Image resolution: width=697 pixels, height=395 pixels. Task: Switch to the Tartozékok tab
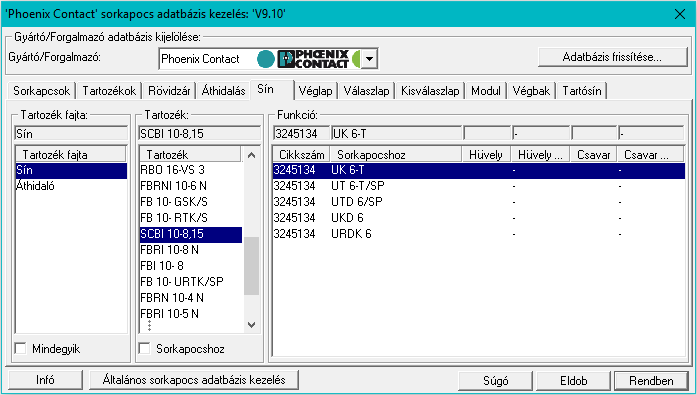[109, 91]
